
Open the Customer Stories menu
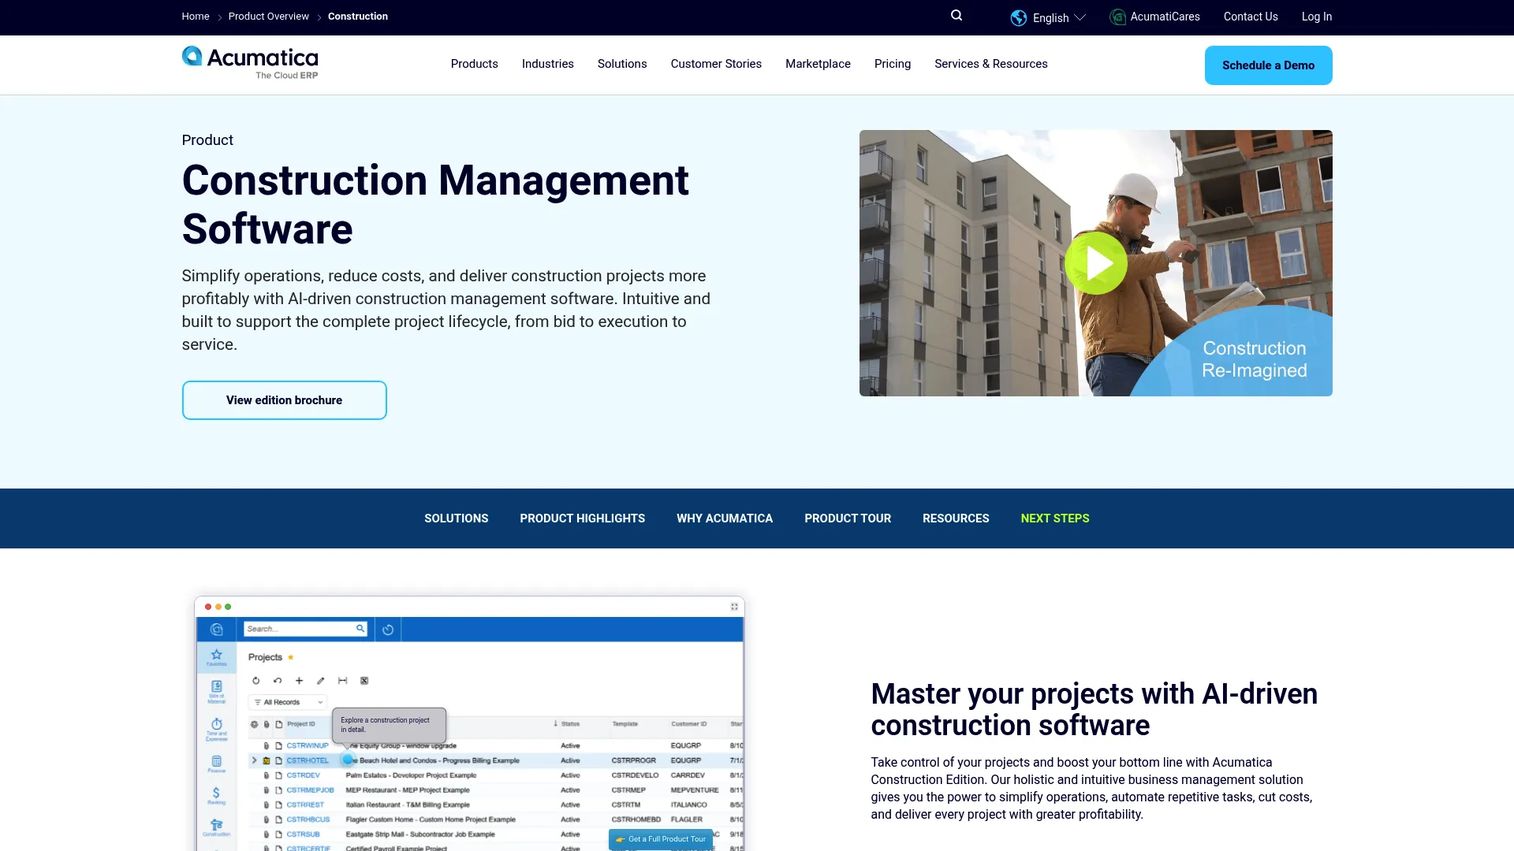click(x=716, y=64)
